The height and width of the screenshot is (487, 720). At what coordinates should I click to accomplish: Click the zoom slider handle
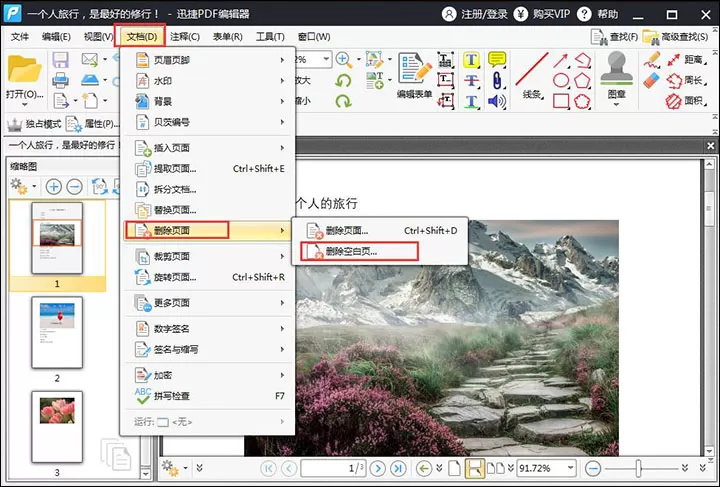[638, 468]
